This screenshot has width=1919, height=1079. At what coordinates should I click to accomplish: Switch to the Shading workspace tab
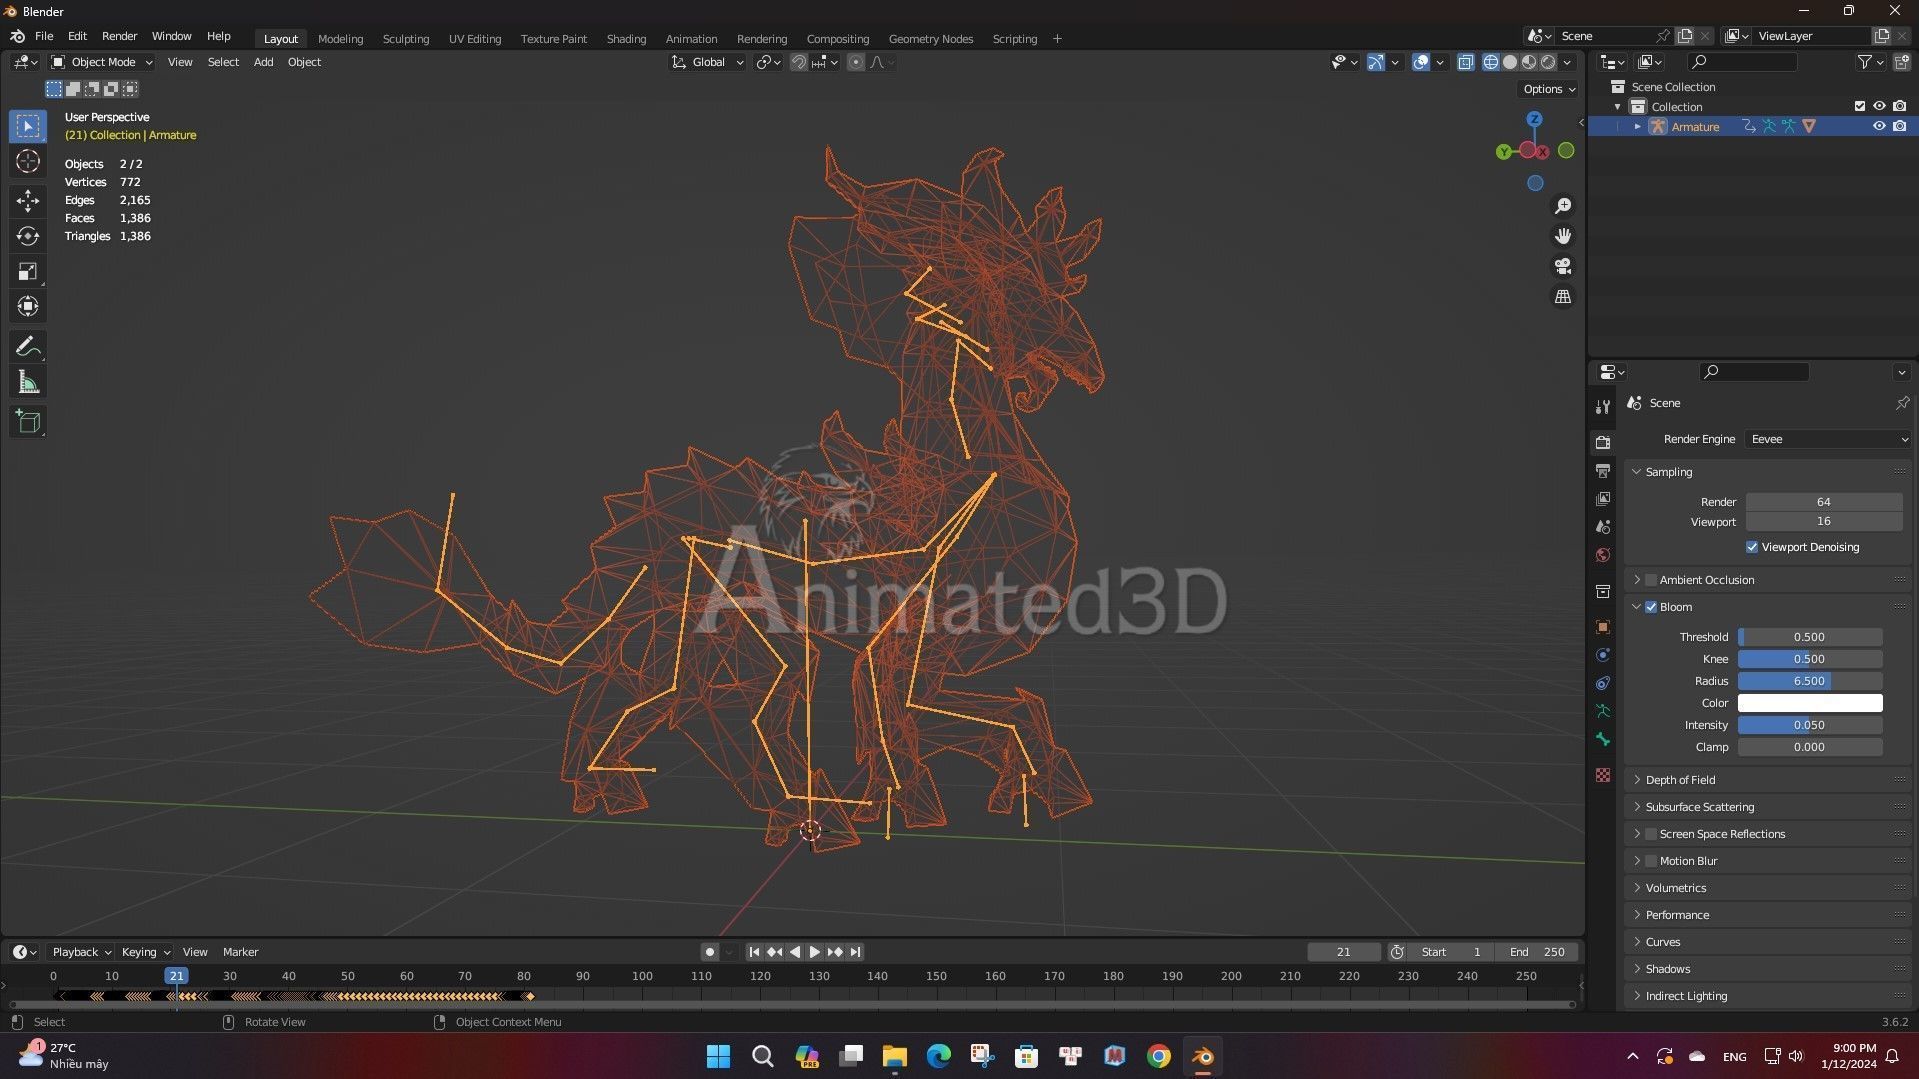pyautogui.click(x=626, y=39)
